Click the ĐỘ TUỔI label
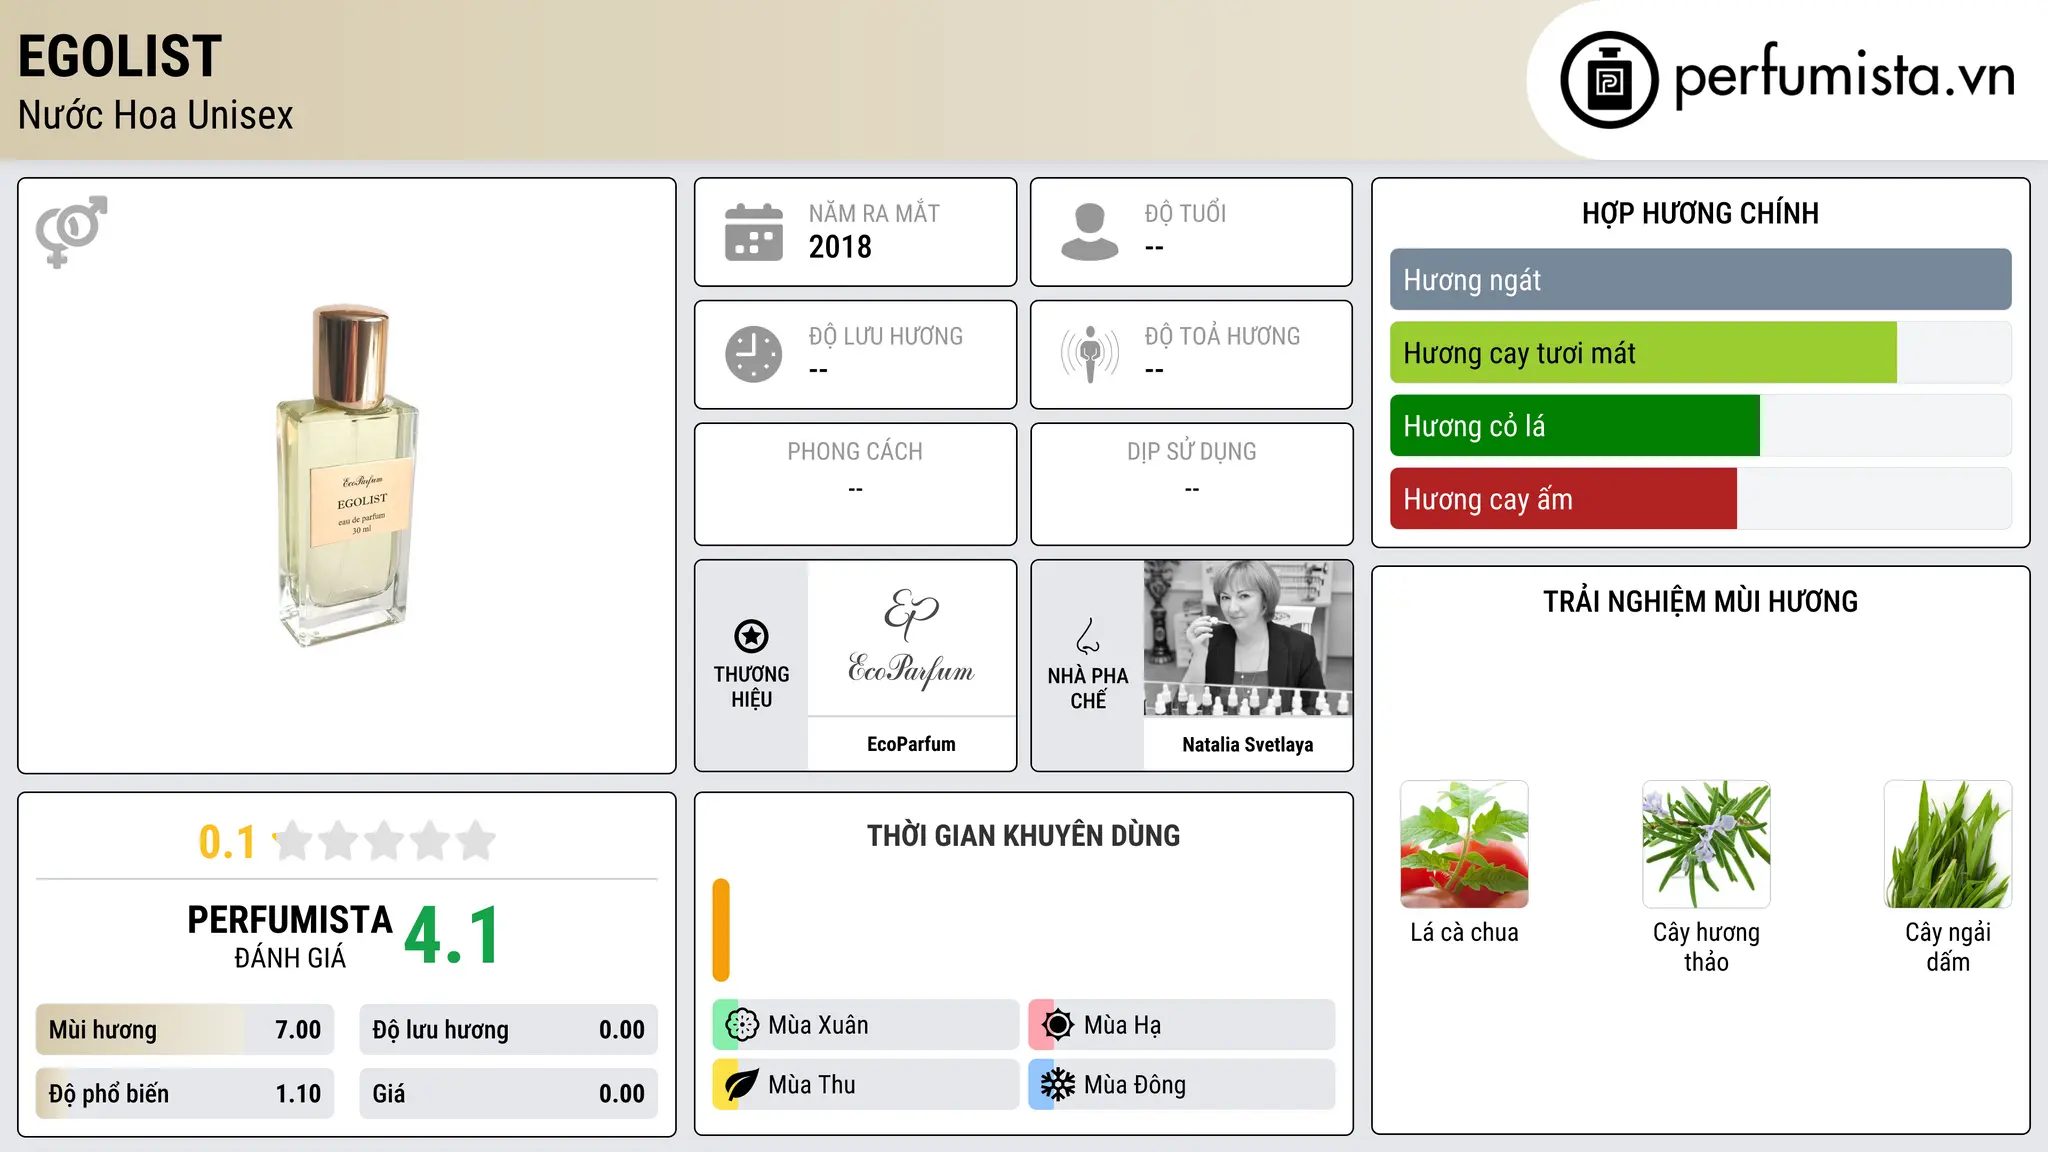Image resolution: width=2048 pixels, height=1152 pixels. pos(1185,213)
